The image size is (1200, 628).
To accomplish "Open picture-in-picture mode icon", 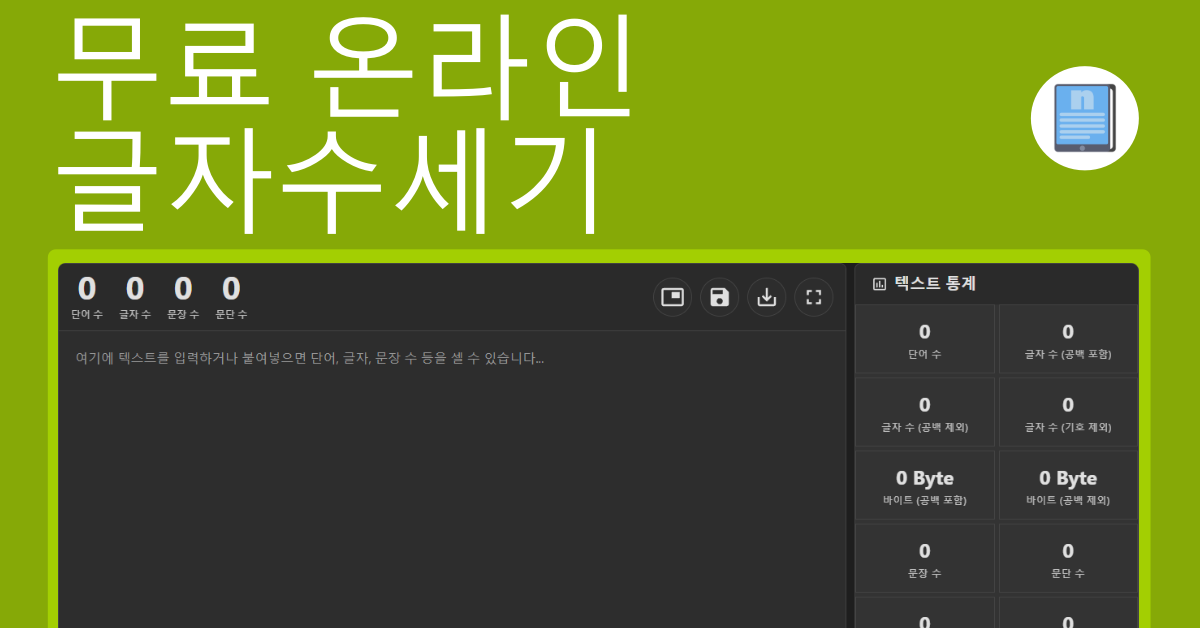I will [x=672, y=297].
